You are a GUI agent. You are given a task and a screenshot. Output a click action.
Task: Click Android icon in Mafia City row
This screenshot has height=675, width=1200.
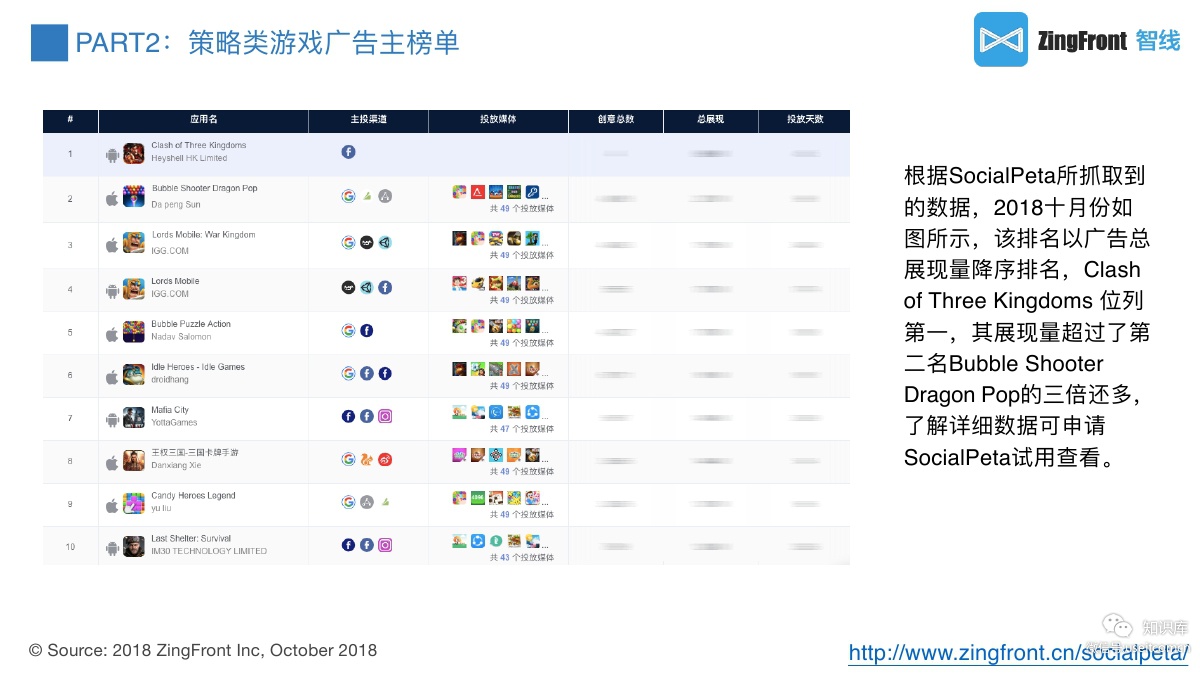(112, 420)
